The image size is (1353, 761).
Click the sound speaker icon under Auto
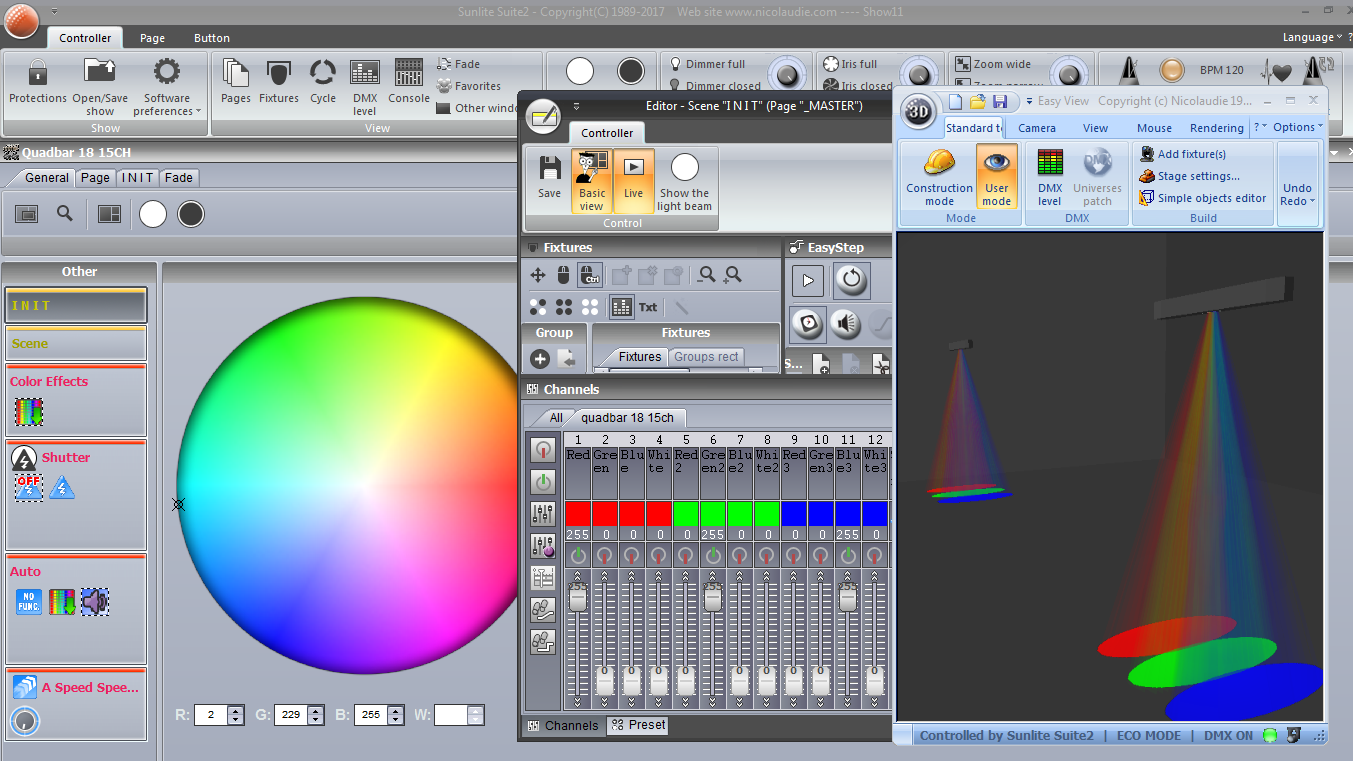(x=95, y=602)
